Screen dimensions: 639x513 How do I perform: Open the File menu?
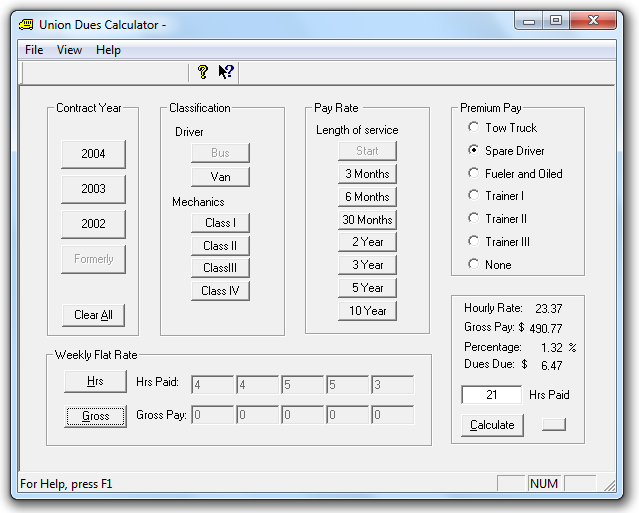(34, 50)
